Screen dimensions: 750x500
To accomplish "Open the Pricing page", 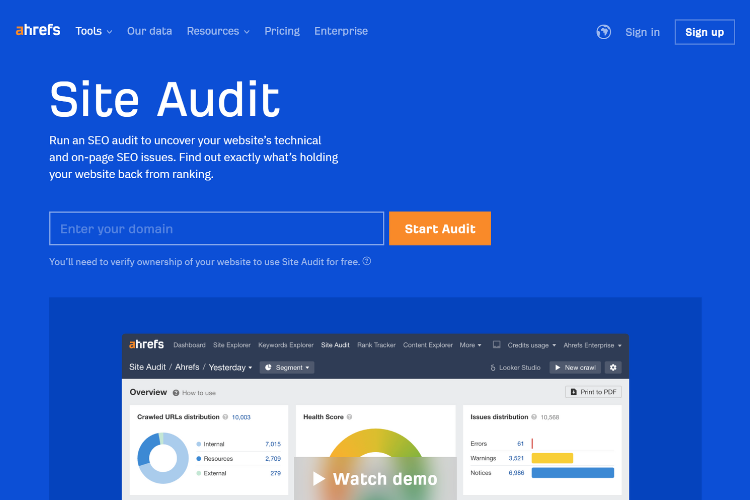I will click(282, 31).
